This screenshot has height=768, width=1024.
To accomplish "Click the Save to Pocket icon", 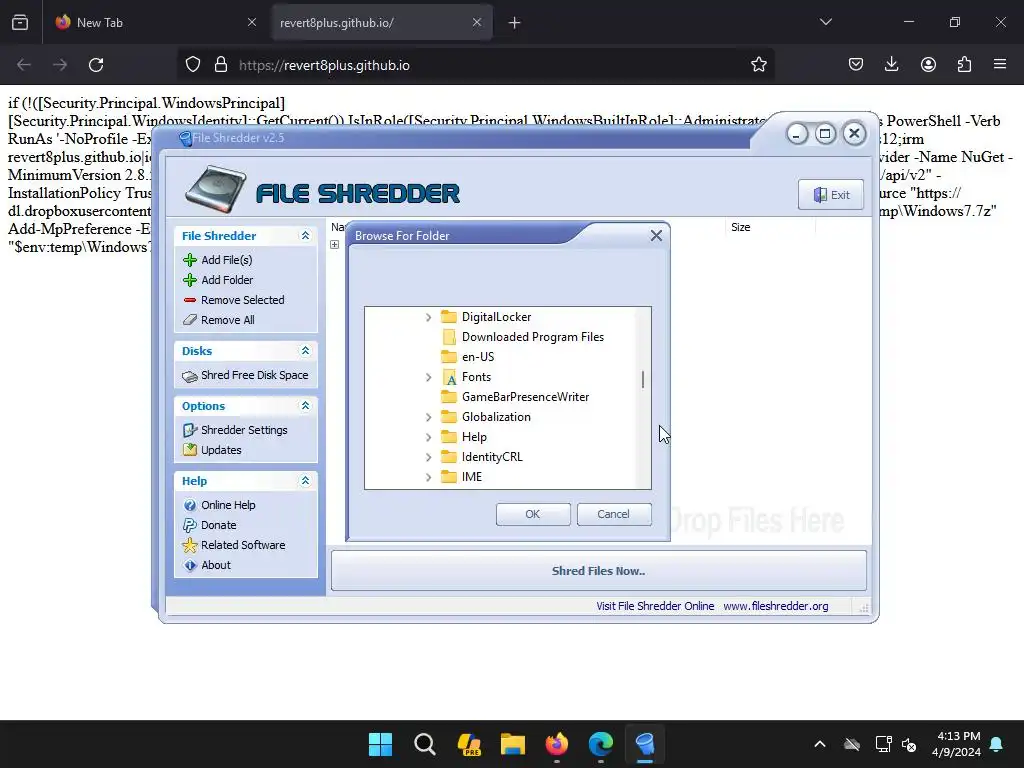I will [856, 65].
